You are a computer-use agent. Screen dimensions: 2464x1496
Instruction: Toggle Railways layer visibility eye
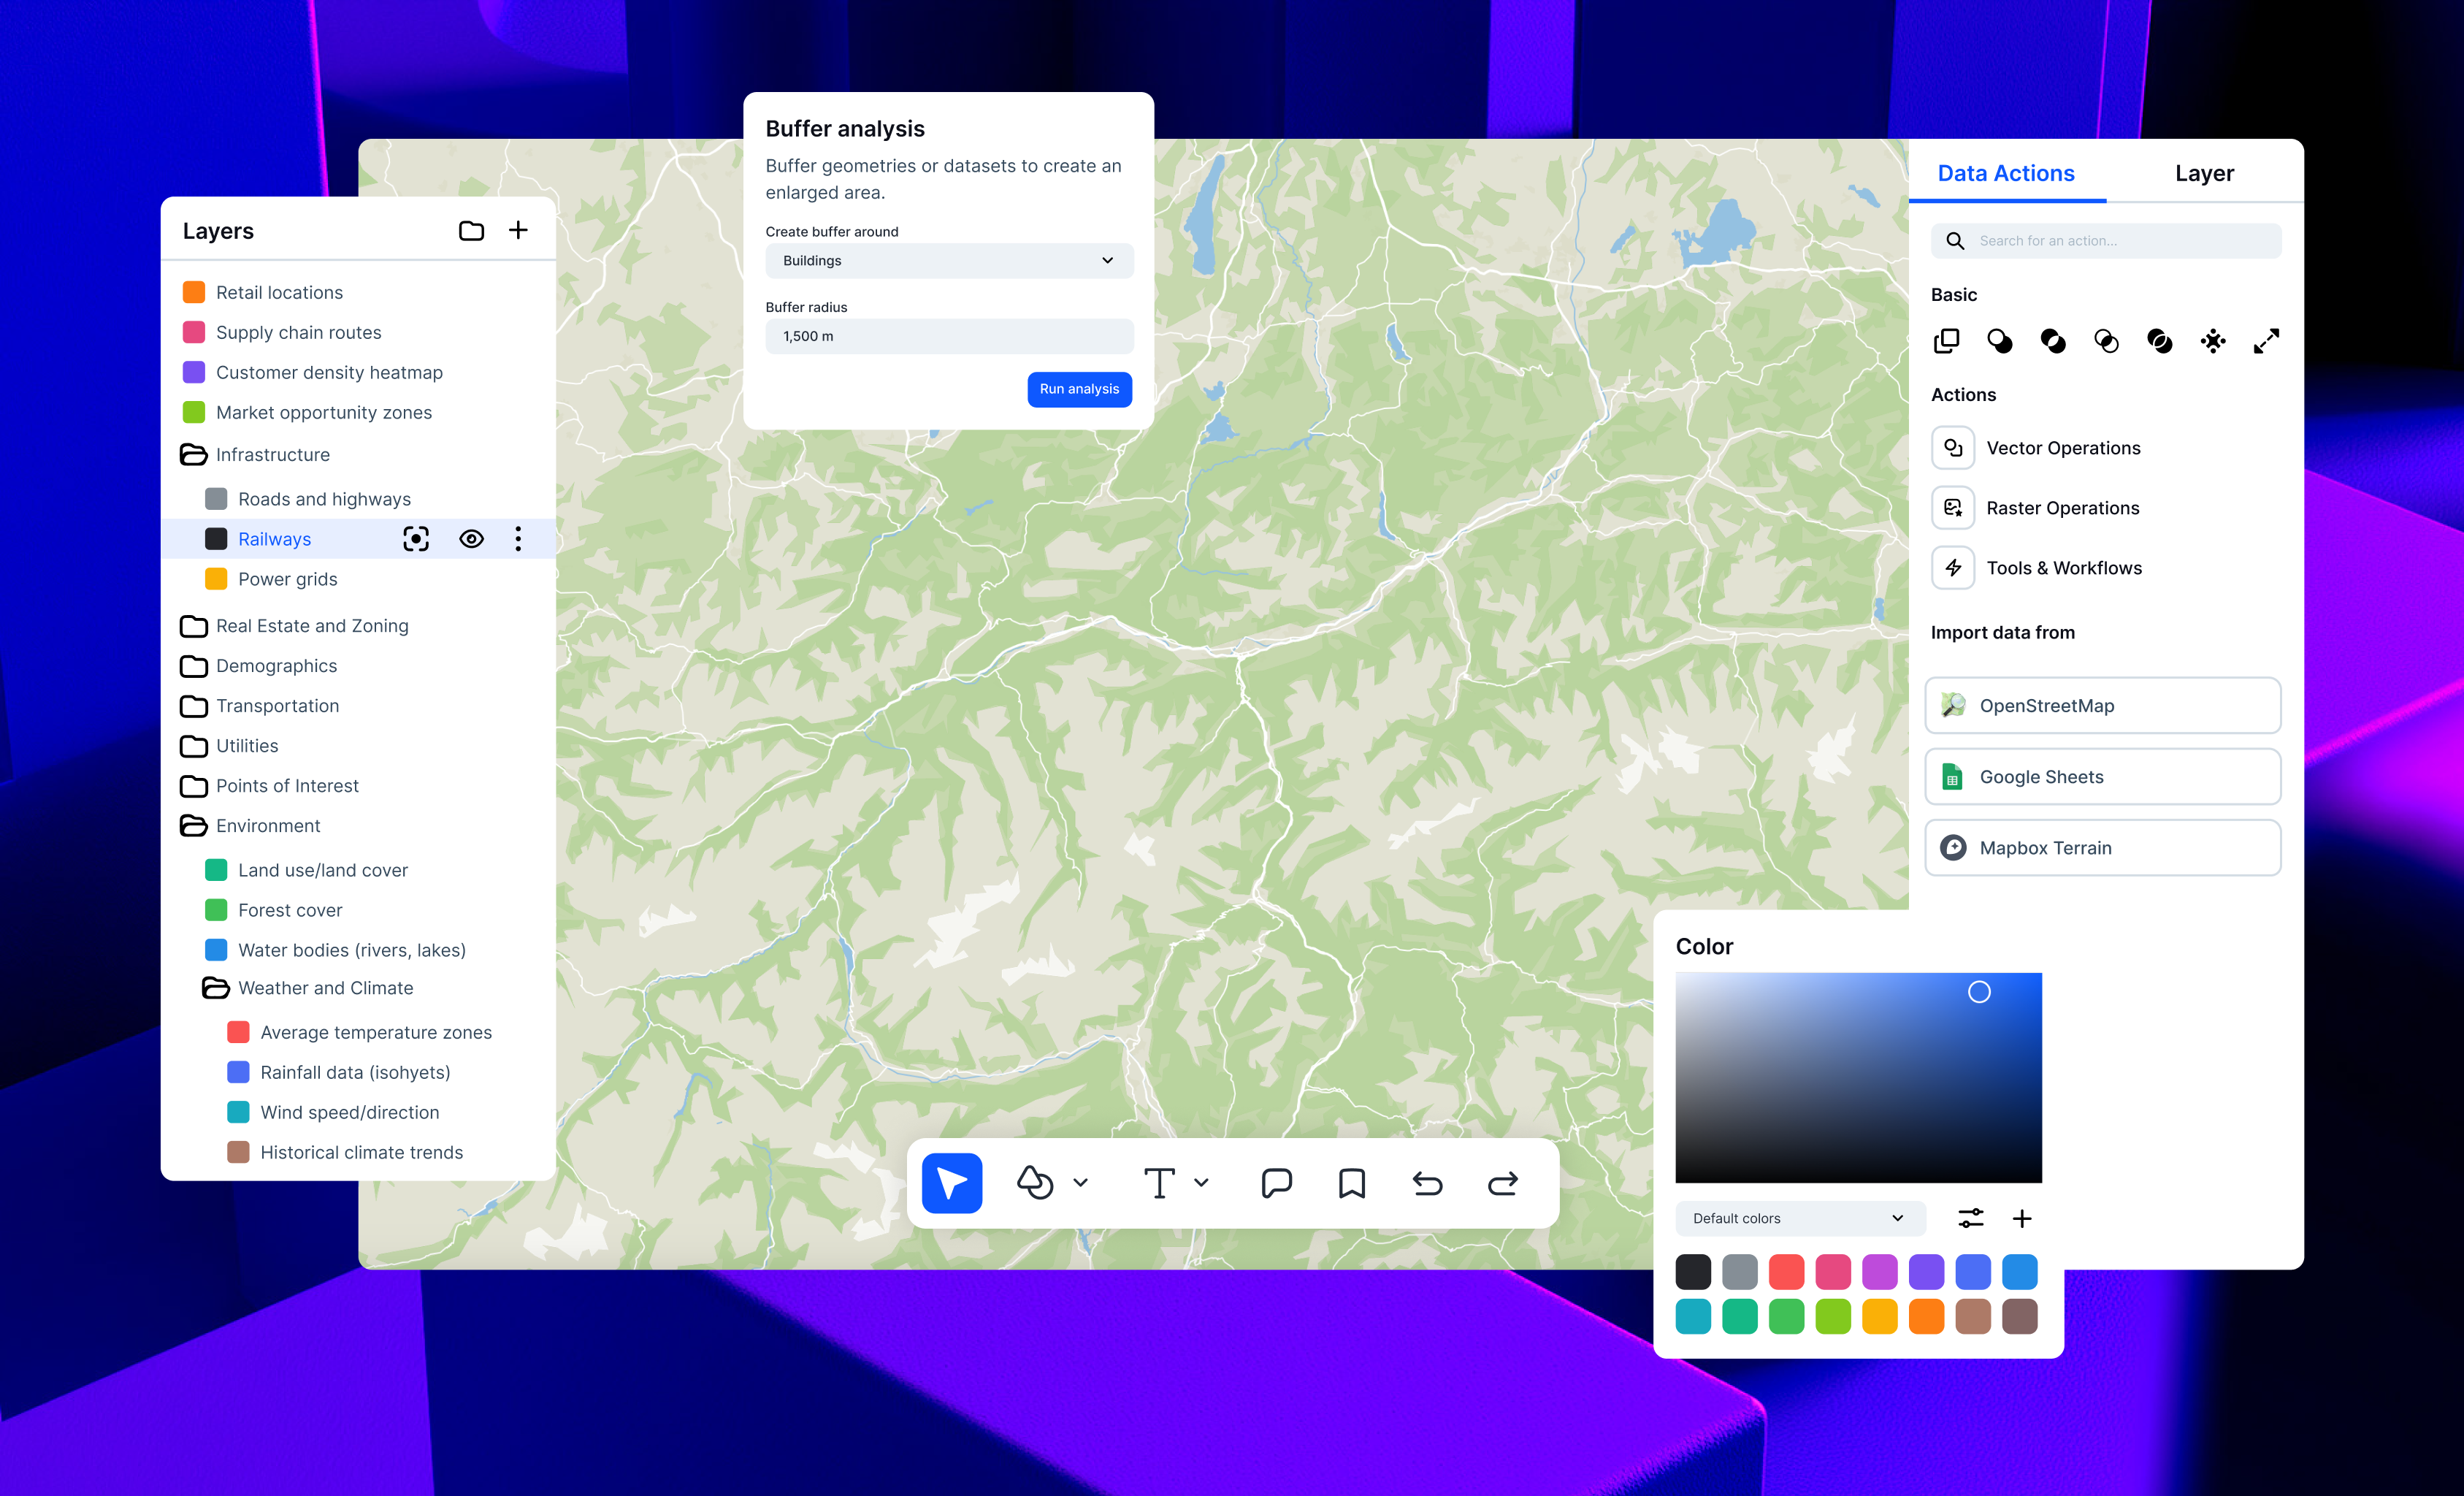(471, 539)
